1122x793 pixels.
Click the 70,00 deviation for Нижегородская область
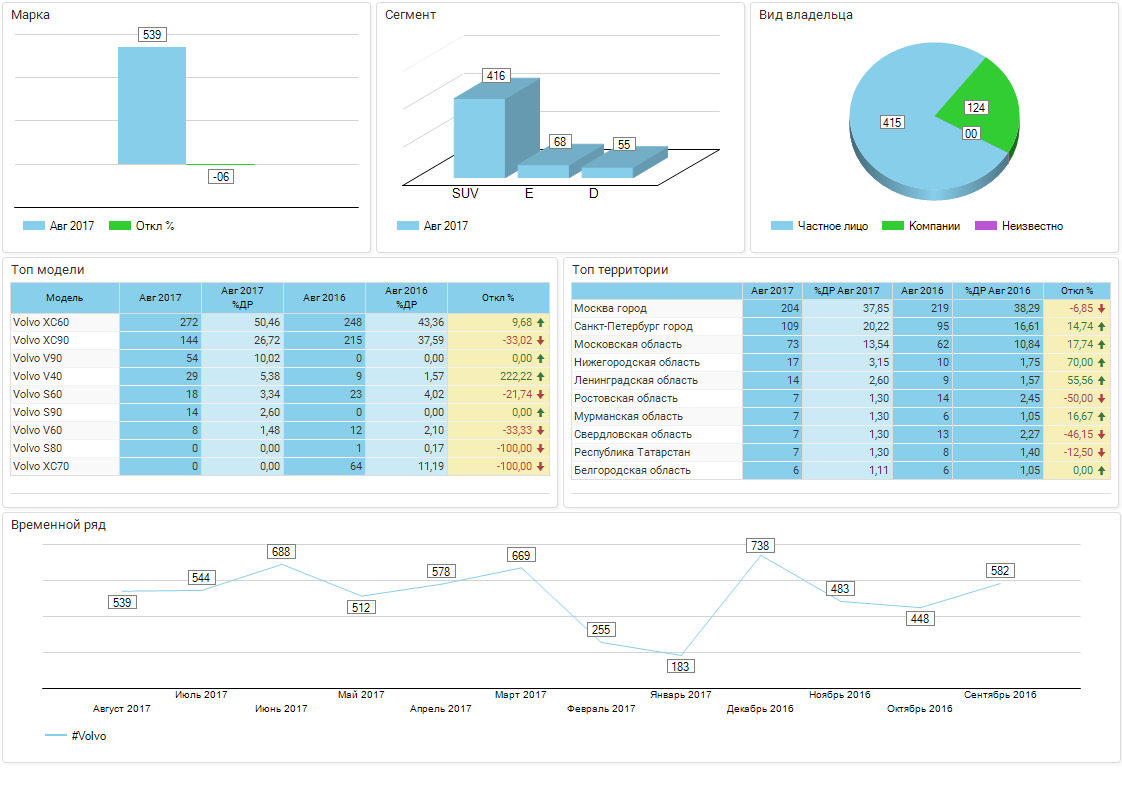(x=1080, y=362)
